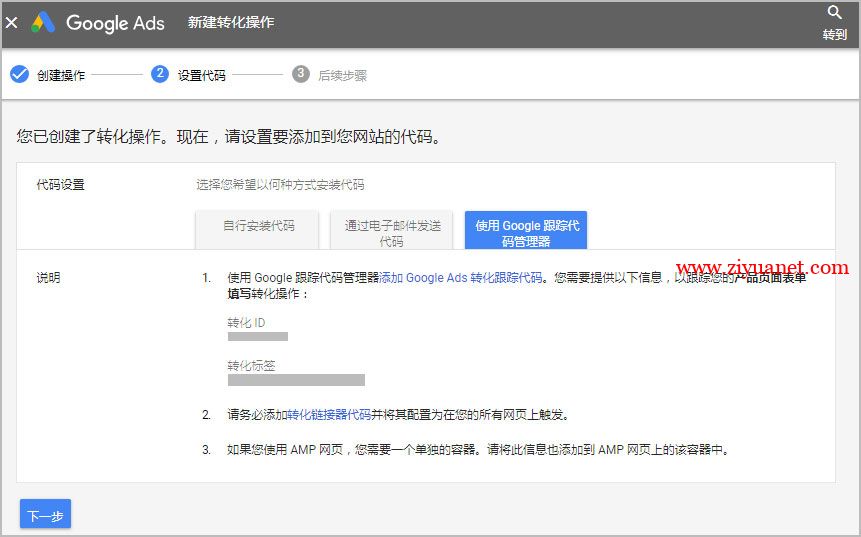Image resolution: width=861 pixels, height=537 pixels.
Task: Close the new conversion action page
Action: click(12, 22)
